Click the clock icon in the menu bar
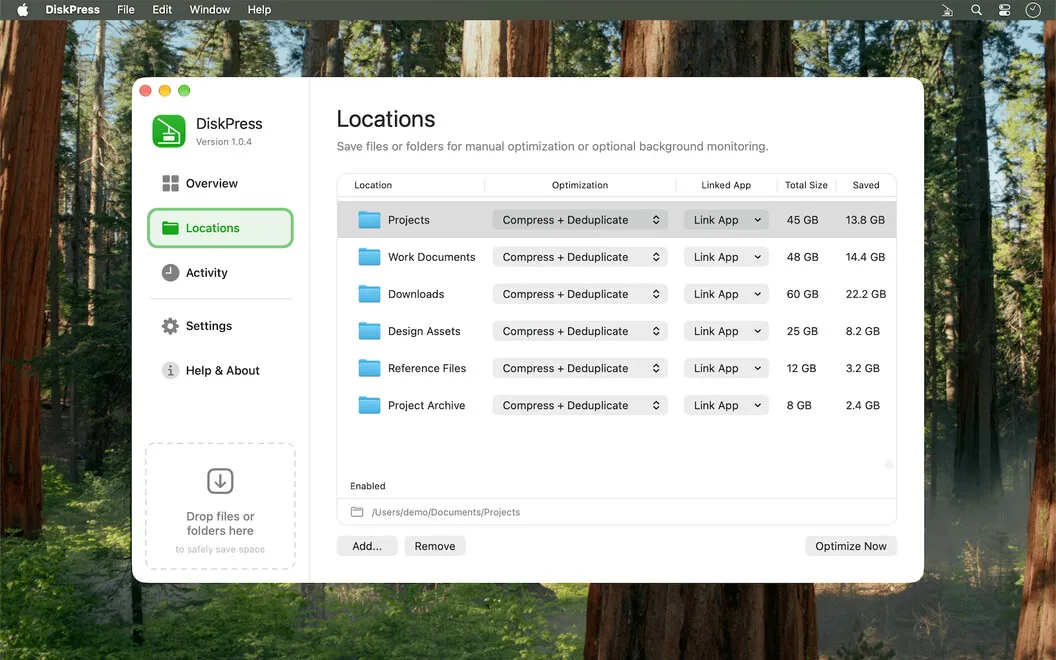Screen dimensions: 1056x660 (1033, 9)
